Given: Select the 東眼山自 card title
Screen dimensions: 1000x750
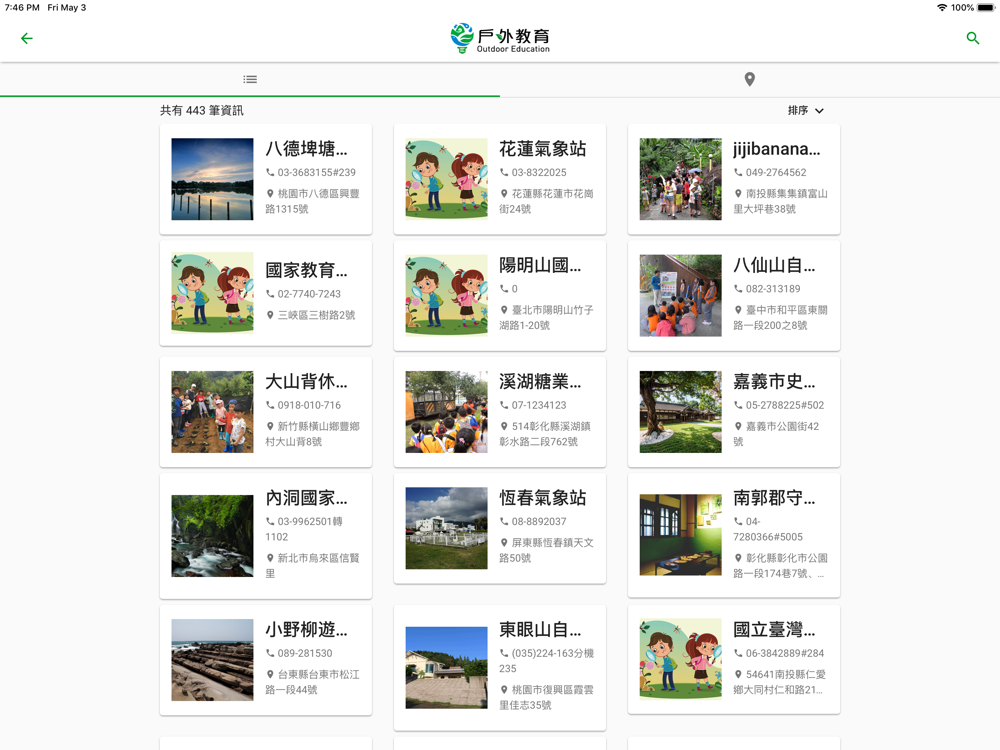Looking at the screenshot, I should point(540,629).
